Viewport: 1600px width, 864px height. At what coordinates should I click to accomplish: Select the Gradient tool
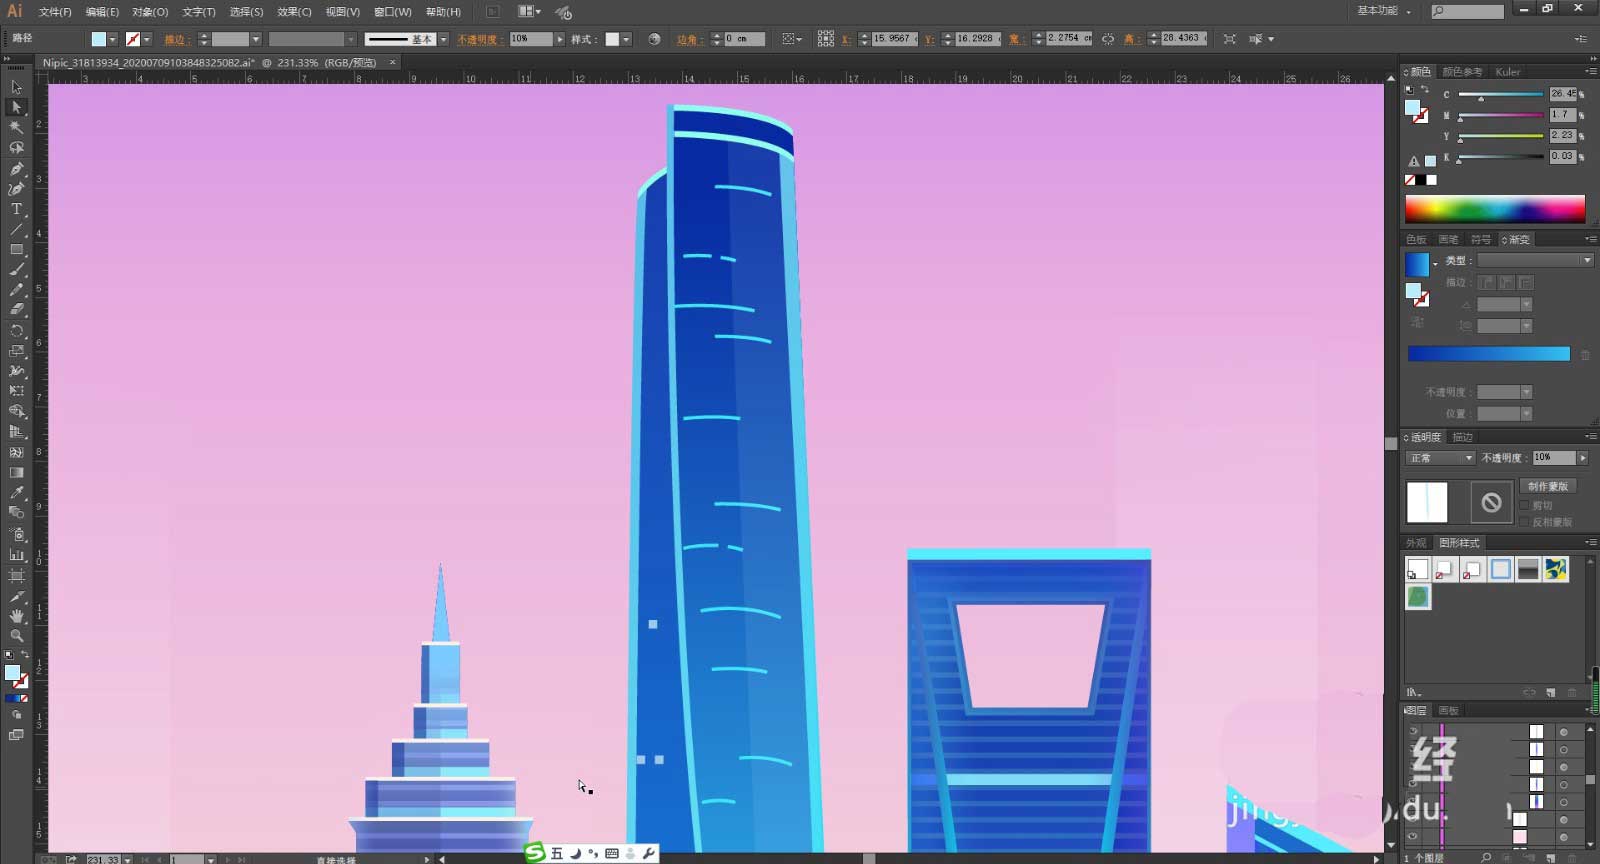pos(16,472)
